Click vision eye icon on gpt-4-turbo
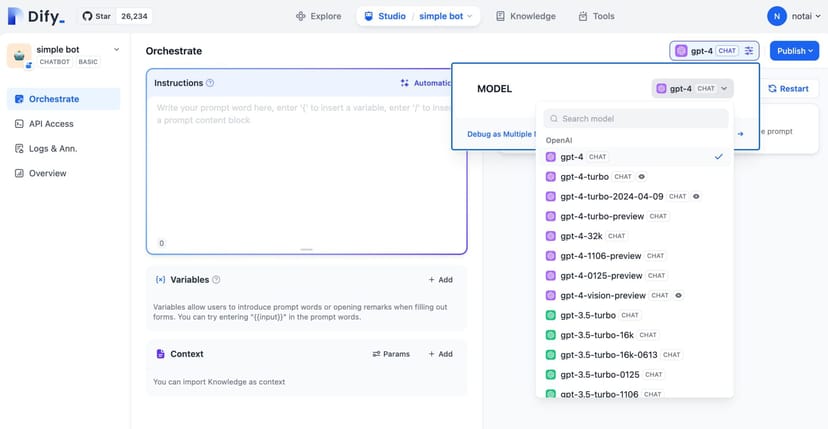 point(642,177)
